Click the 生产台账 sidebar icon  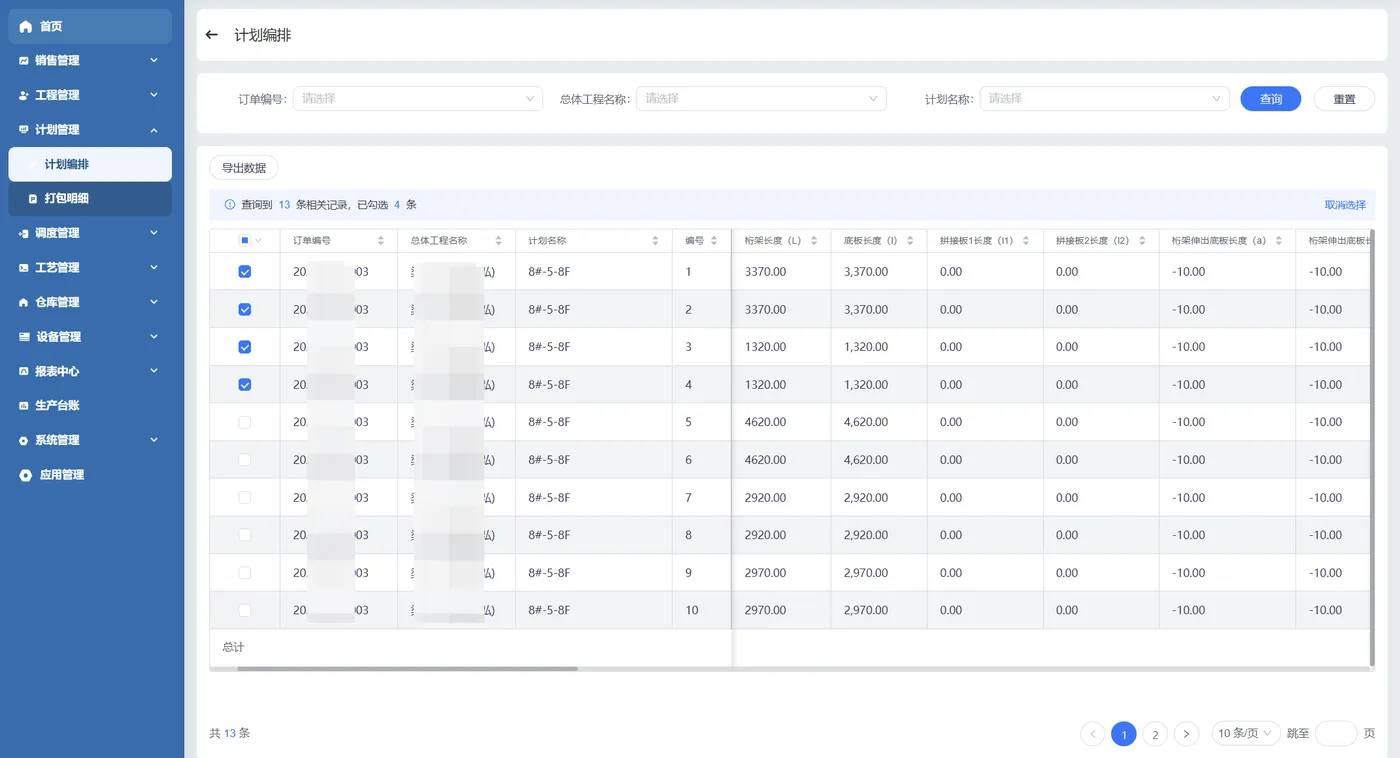pyautogui.click(x=24, y=406)
